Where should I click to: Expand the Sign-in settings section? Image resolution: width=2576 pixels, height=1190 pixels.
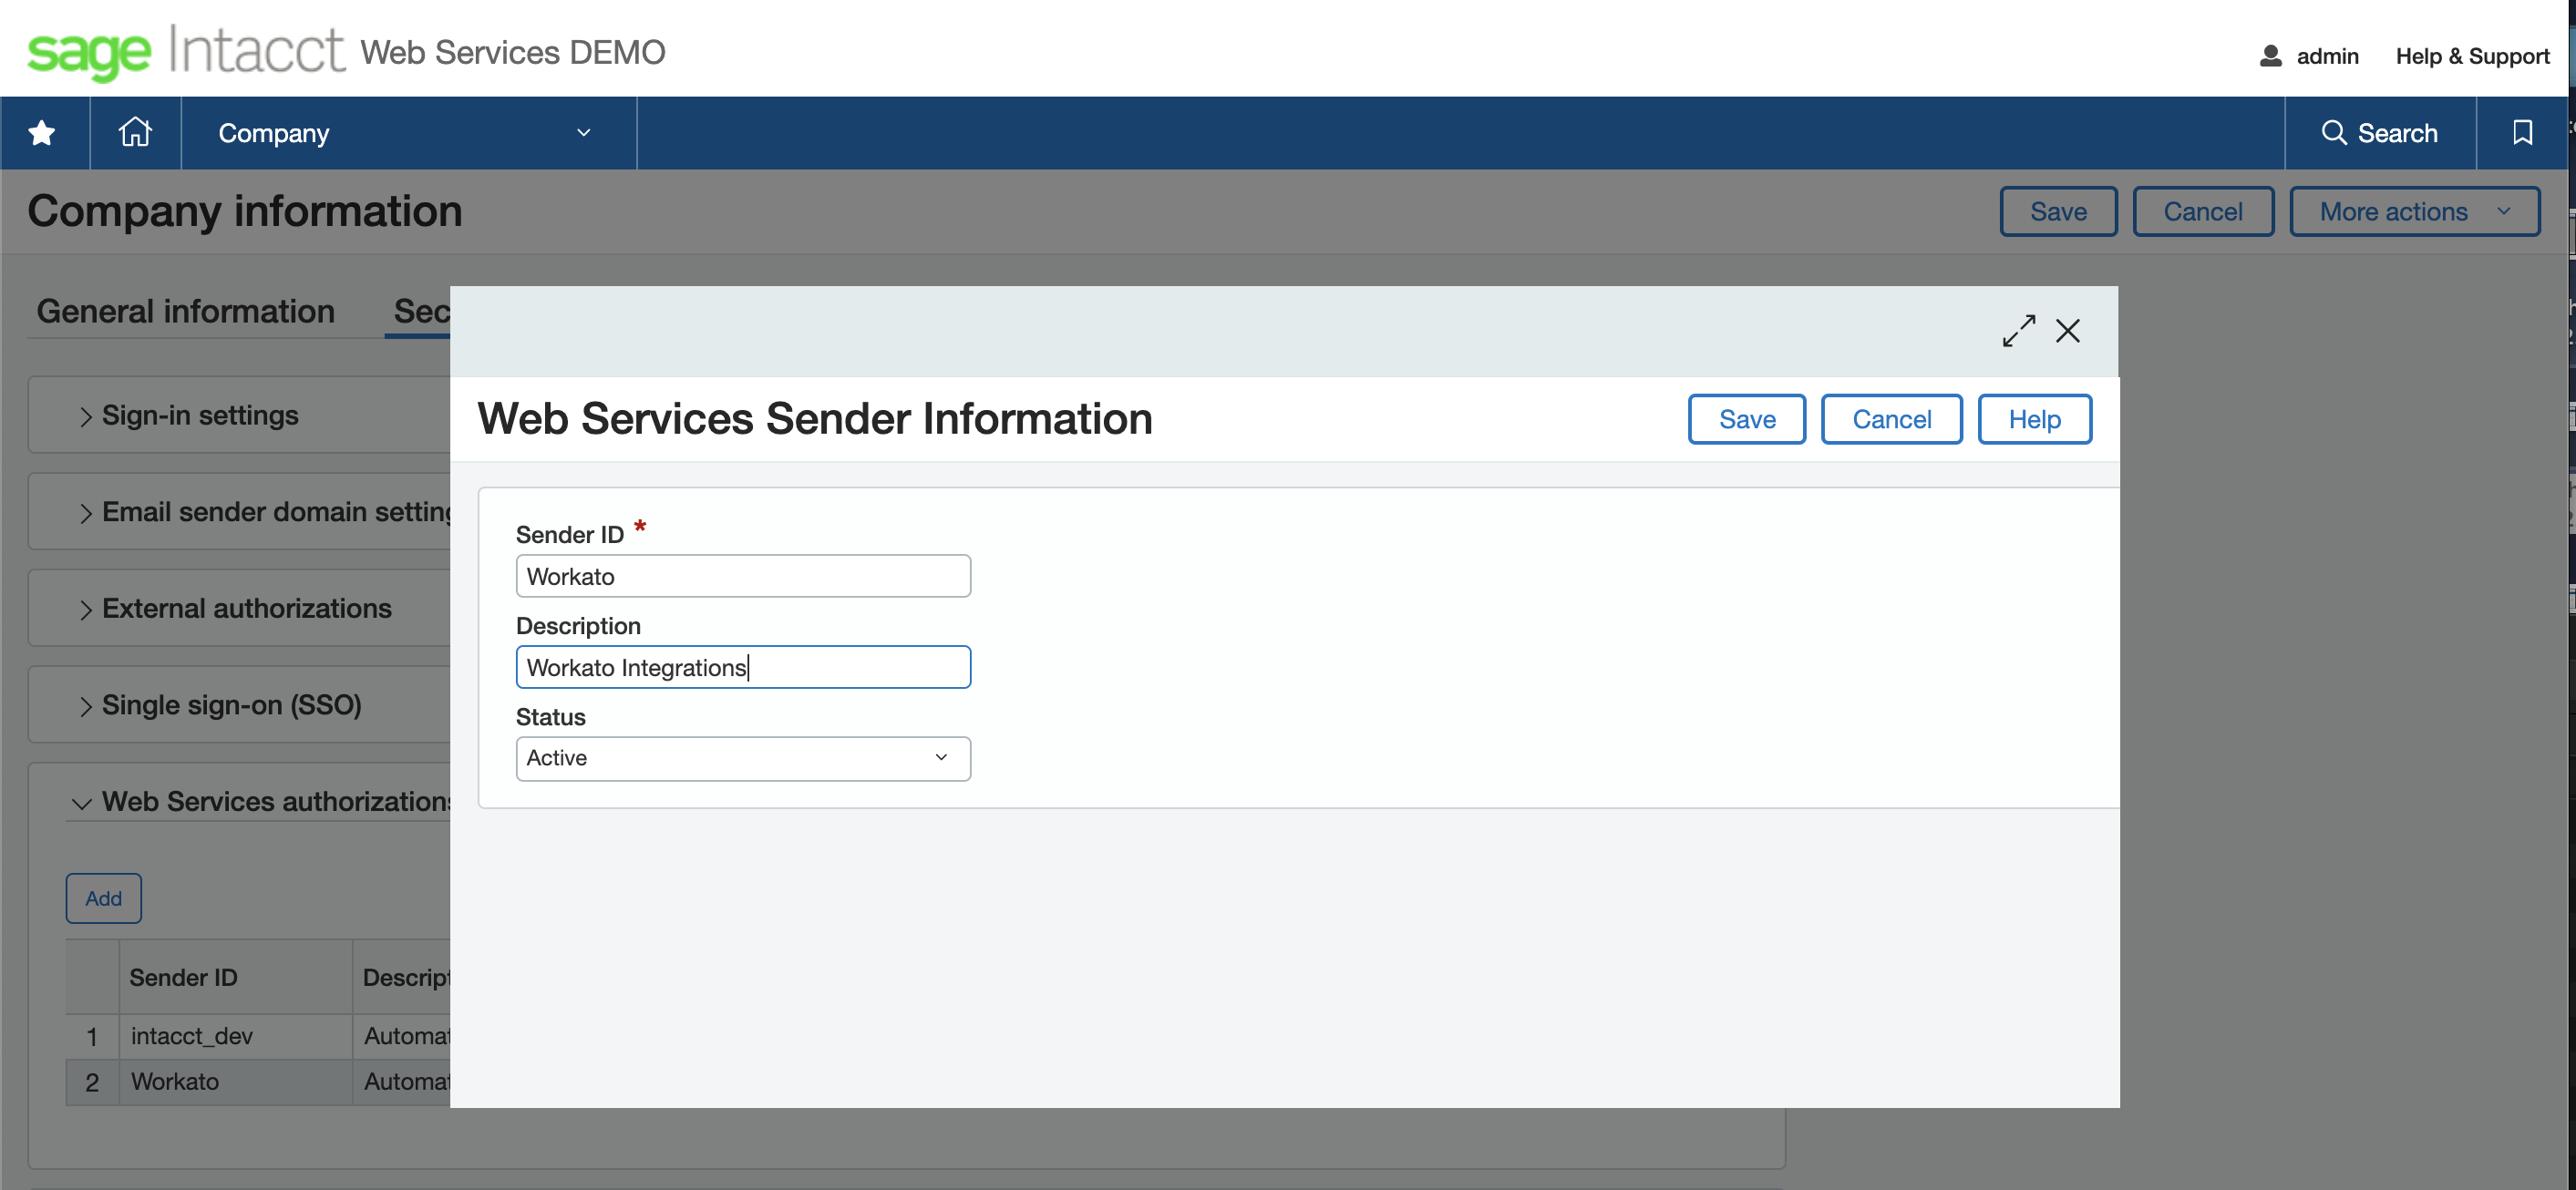[x=197, y=414]
